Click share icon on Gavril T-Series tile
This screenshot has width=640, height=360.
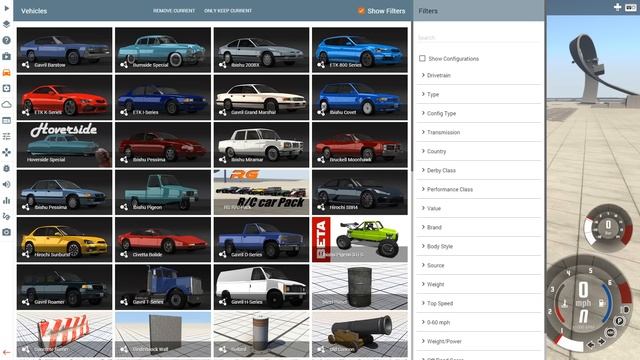click(x=124, y=302)
